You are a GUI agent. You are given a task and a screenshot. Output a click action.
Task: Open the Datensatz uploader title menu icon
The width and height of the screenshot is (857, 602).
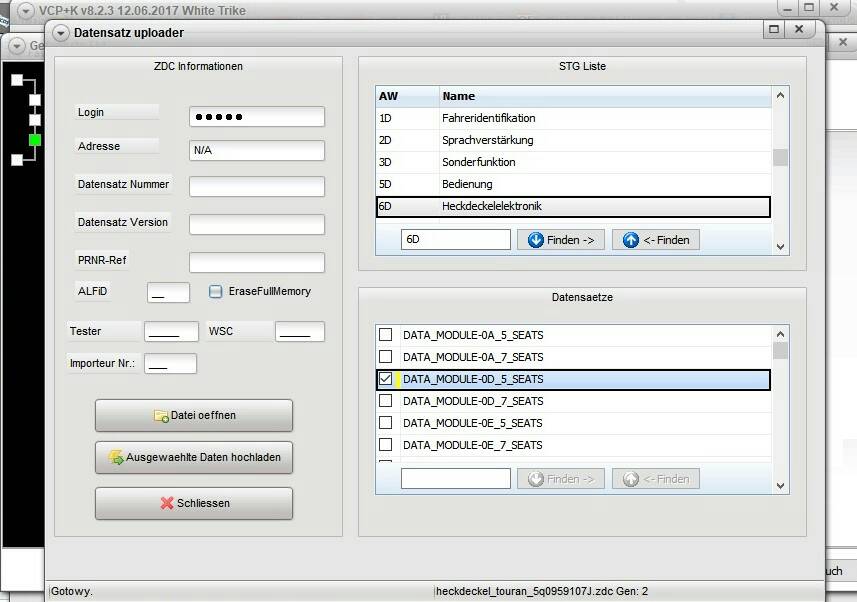(61, 32)
